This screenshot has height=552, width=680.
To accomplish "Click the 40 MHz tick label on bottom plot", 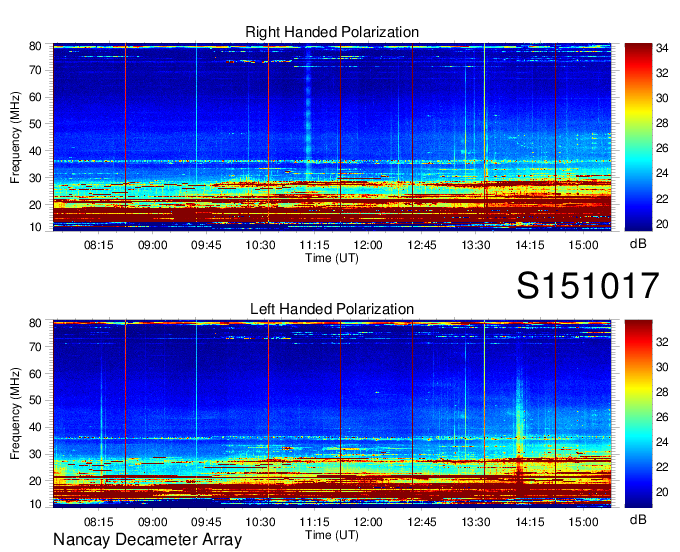I will (35, 427).
